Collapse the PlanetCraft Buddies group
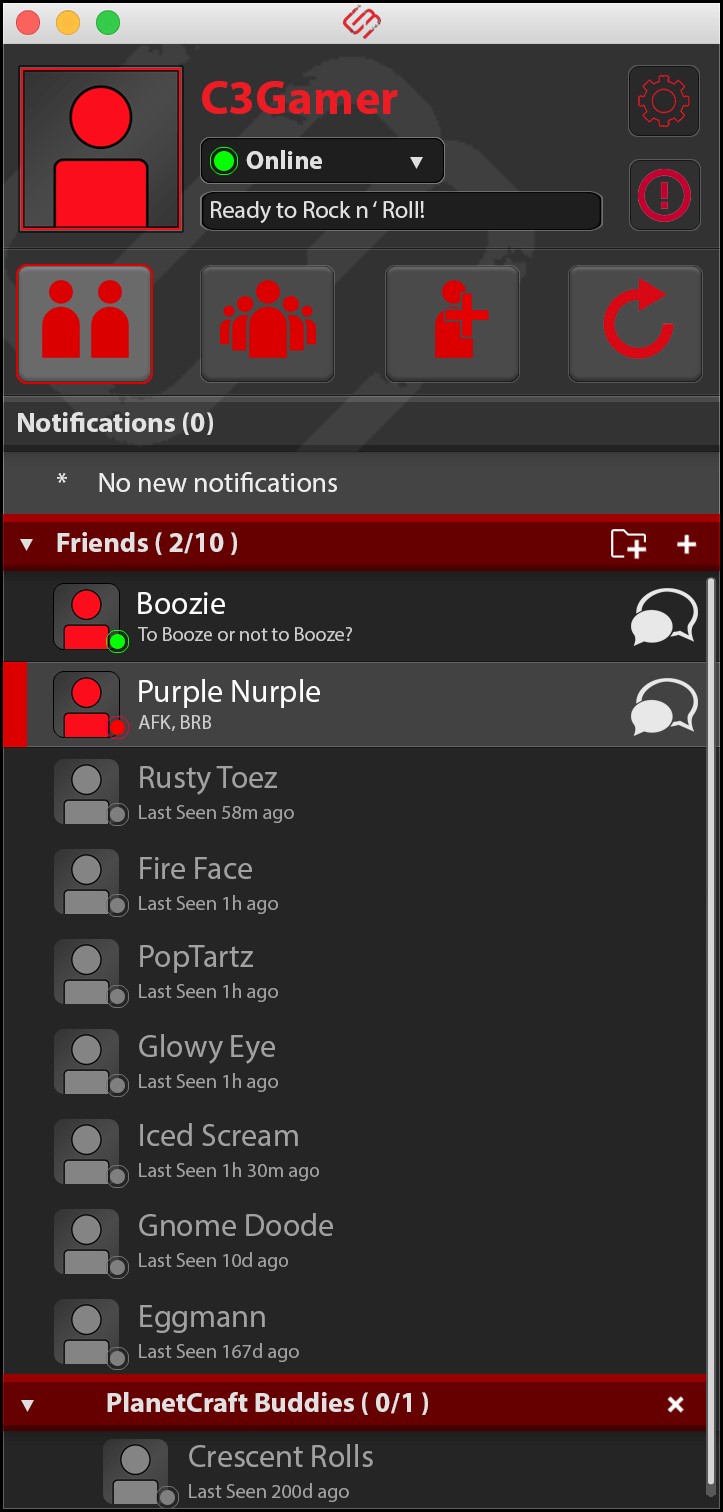This screenshot has height=1512, width=723. point(27,1405)
